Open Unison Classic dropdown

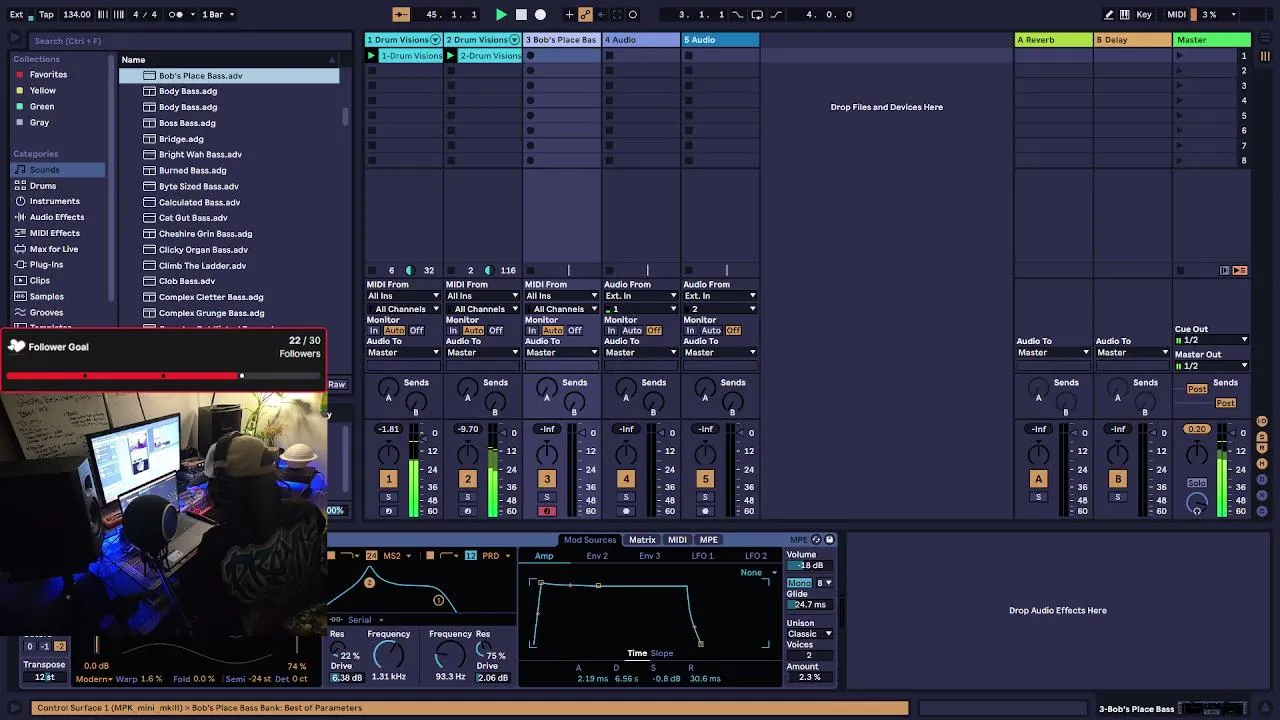click(810, 634)
